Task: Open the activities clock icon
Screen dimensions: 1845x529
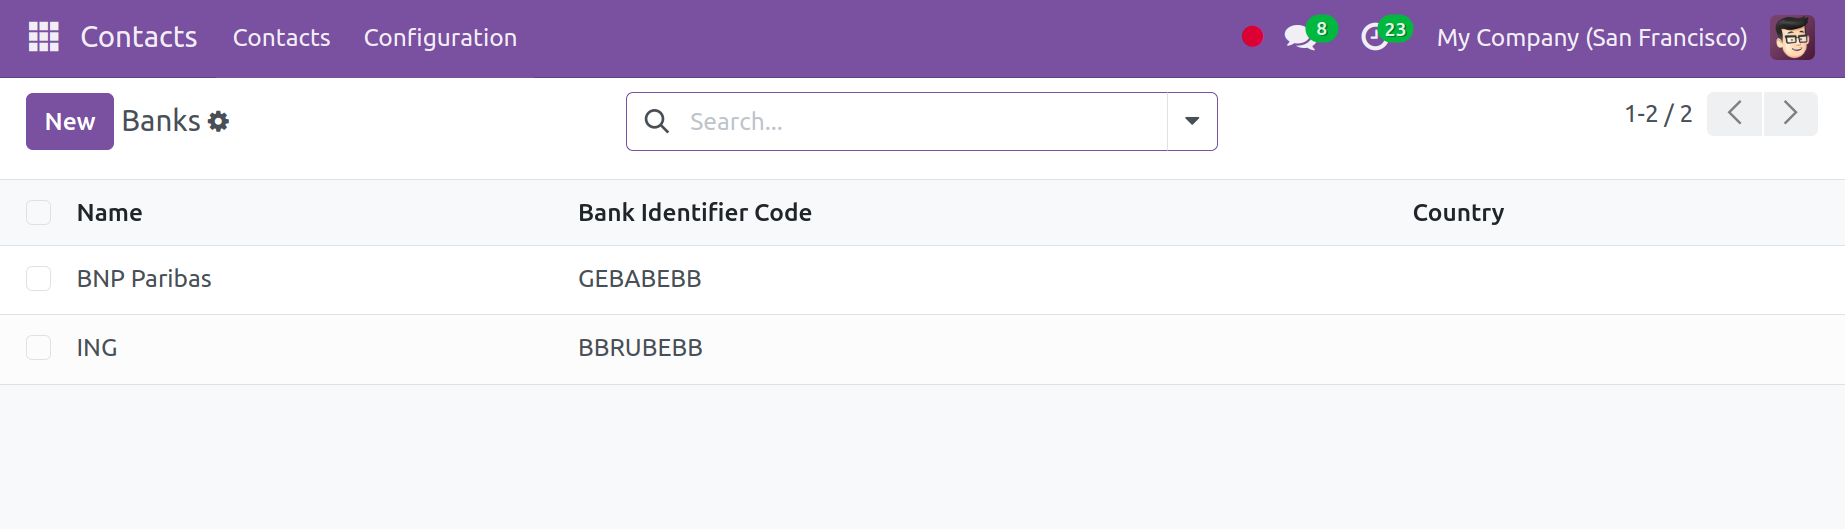Action: pyautogui.click(x=1375, y=38)
